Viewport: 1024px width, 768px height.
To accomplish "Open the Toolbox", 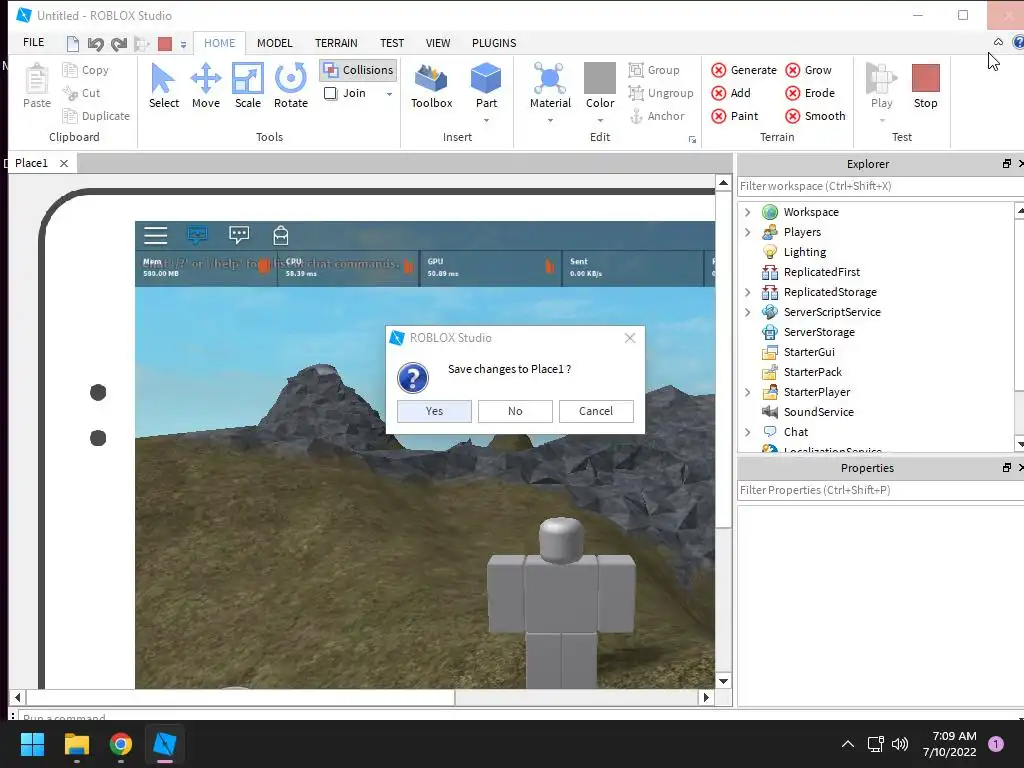I will [432, 86].
